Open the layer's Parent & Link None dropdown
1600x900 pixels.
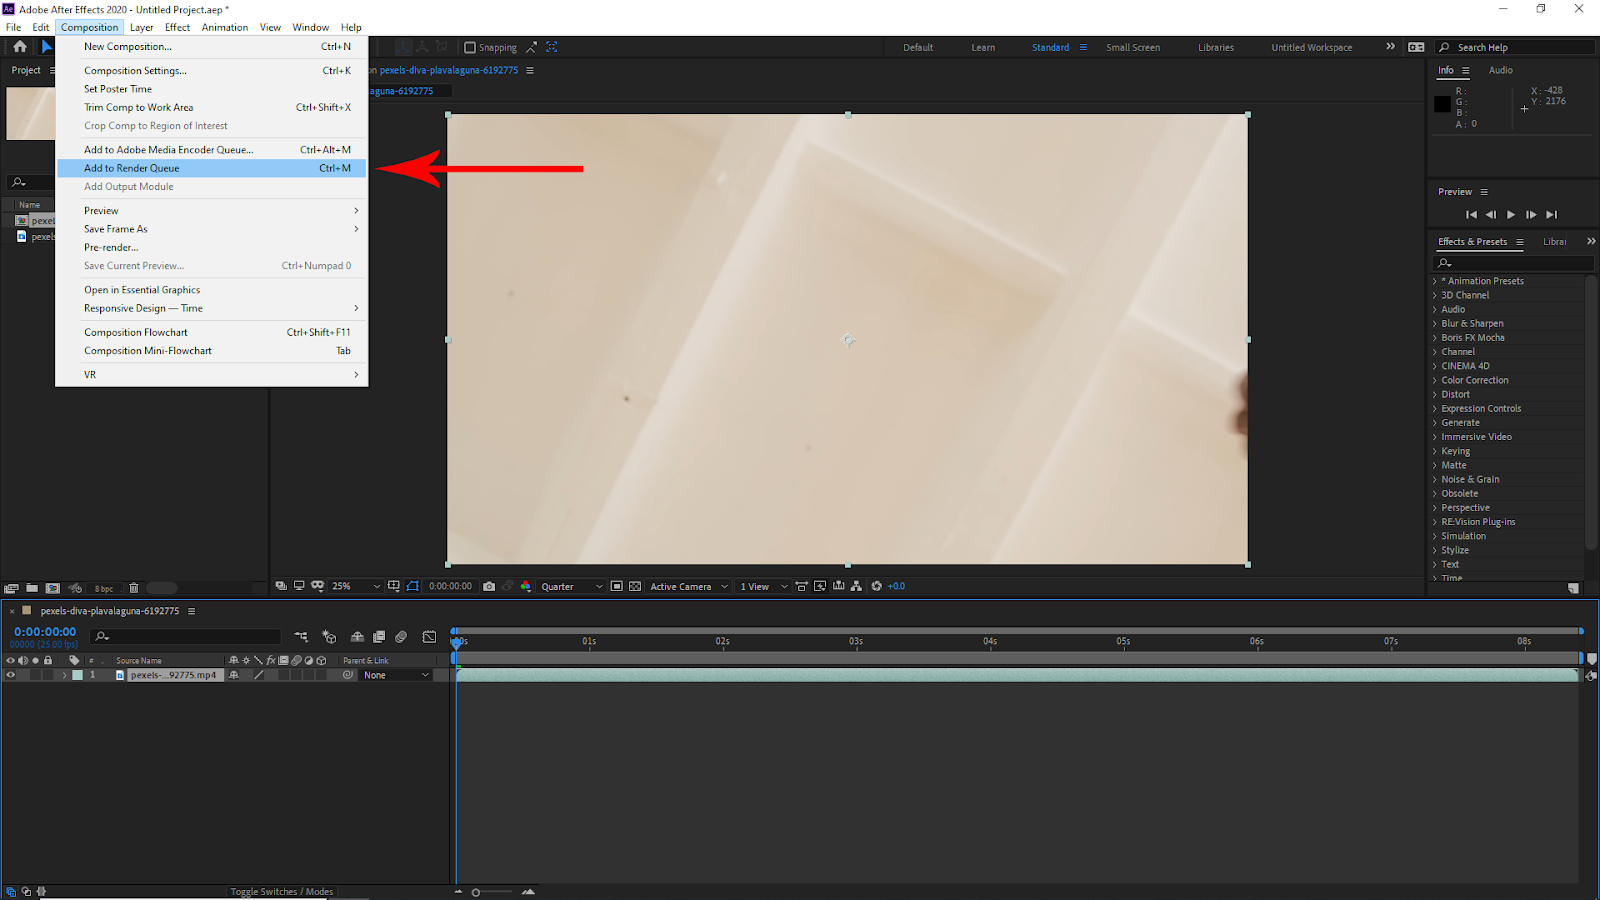pyautogui.click(x=396, y=675)
